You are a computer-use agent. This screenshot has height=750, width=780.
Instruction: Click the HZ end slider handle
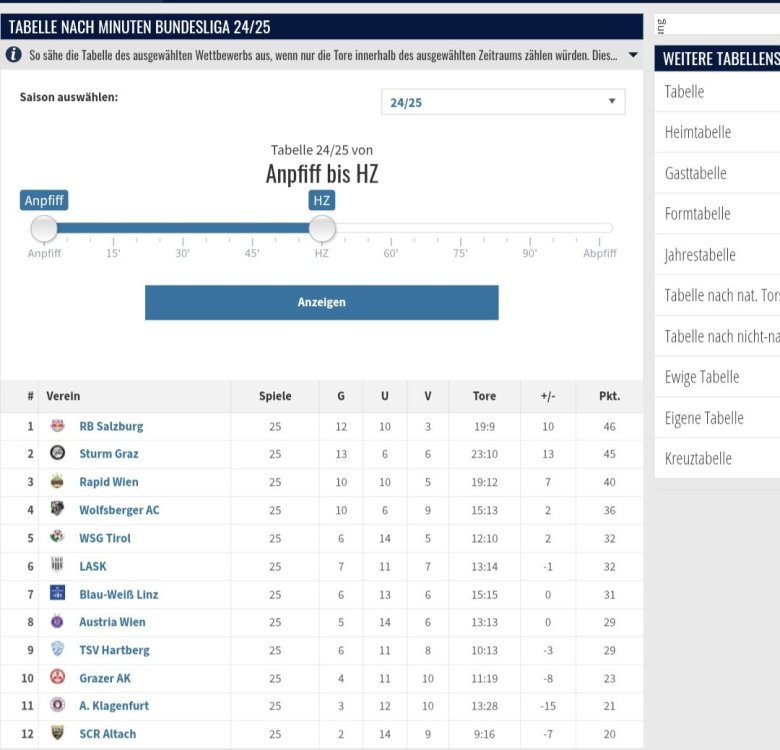321,229
